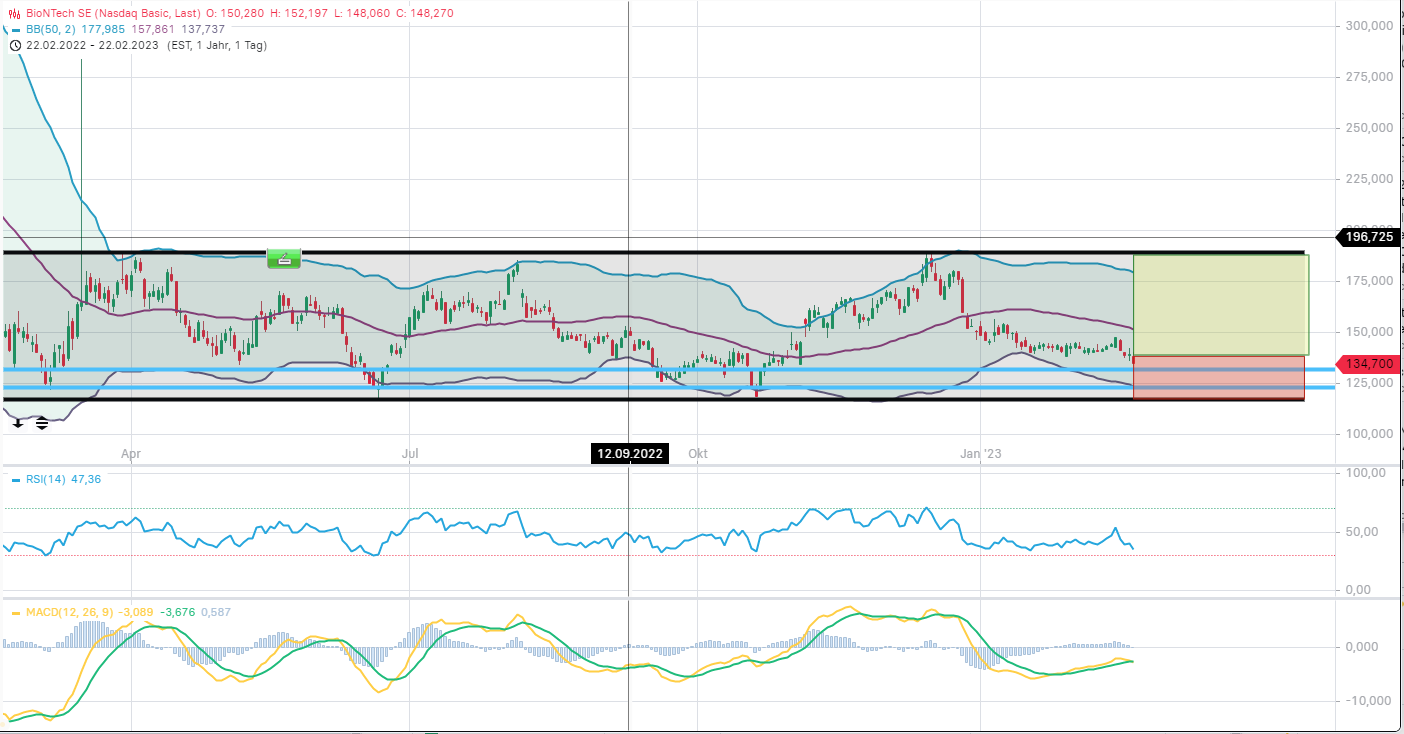This screenshot has height=734, width=1404.
Task: Click the horizontal-lines alignment icon near the down arrow
Action: tap(41, 422)
